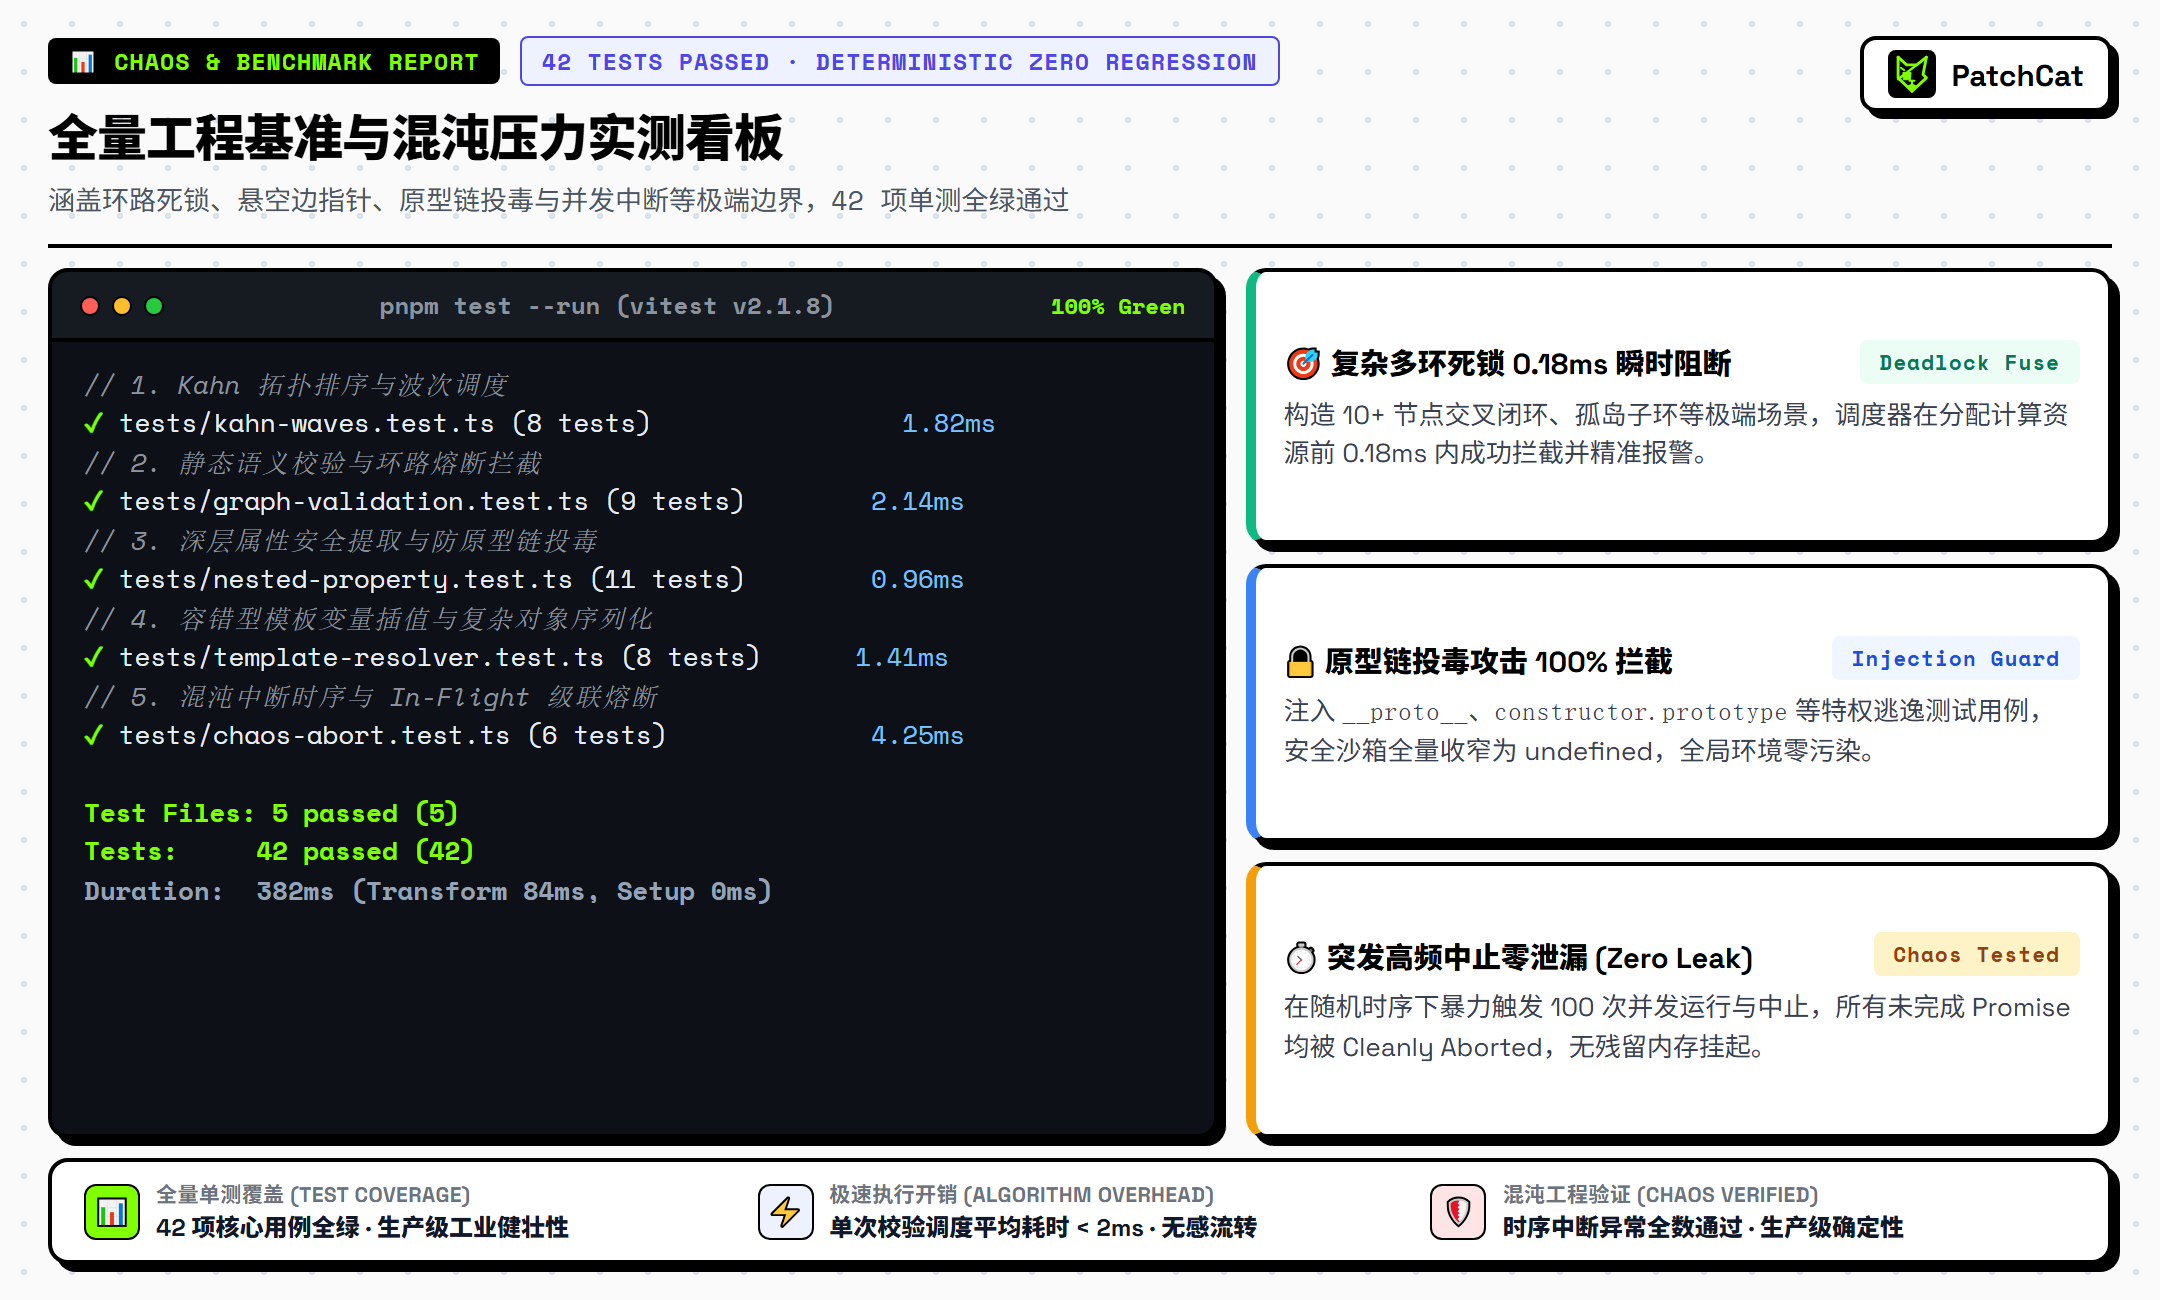2160x1300 pixels.
Task: Click the checkmark beside chaos-abort.test.ts
Action: 94,735
